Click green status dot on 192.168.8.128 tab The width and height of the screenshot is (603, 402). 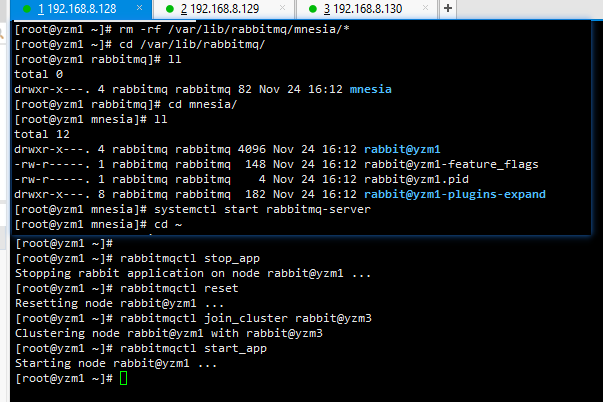coord(27,9)
